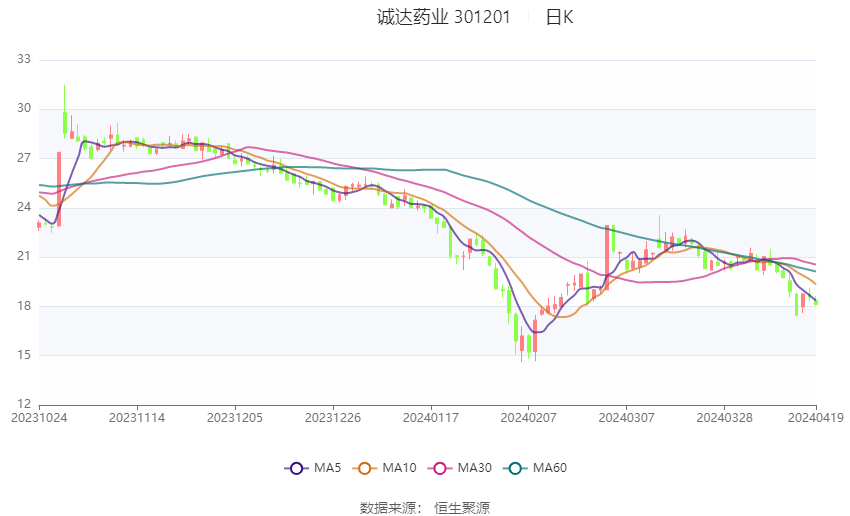Screen dimensions: 850x516
Task: Click the 33 price axis label
Action: point(24,60)
